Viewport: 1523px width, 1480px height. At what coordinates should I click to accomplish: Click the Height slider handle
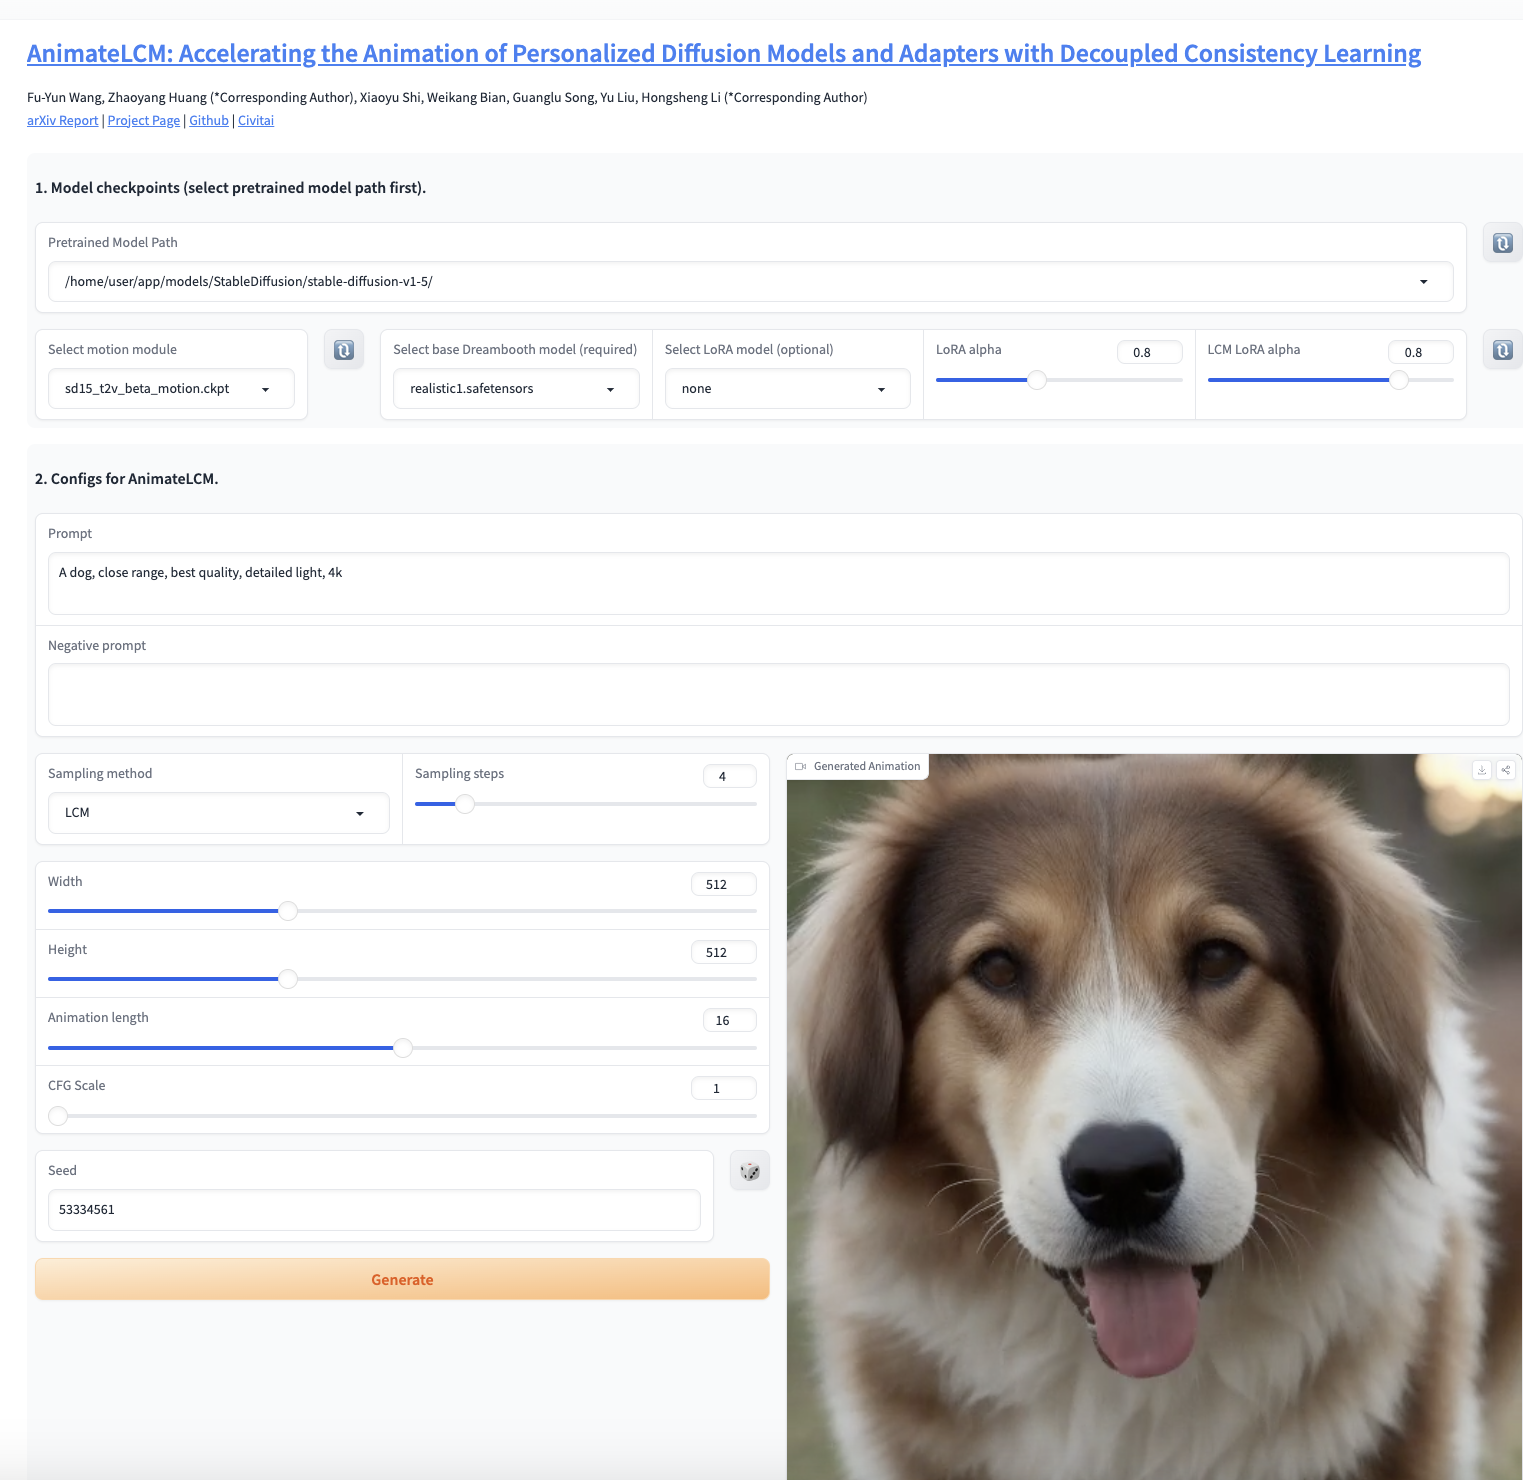point(288,979)
